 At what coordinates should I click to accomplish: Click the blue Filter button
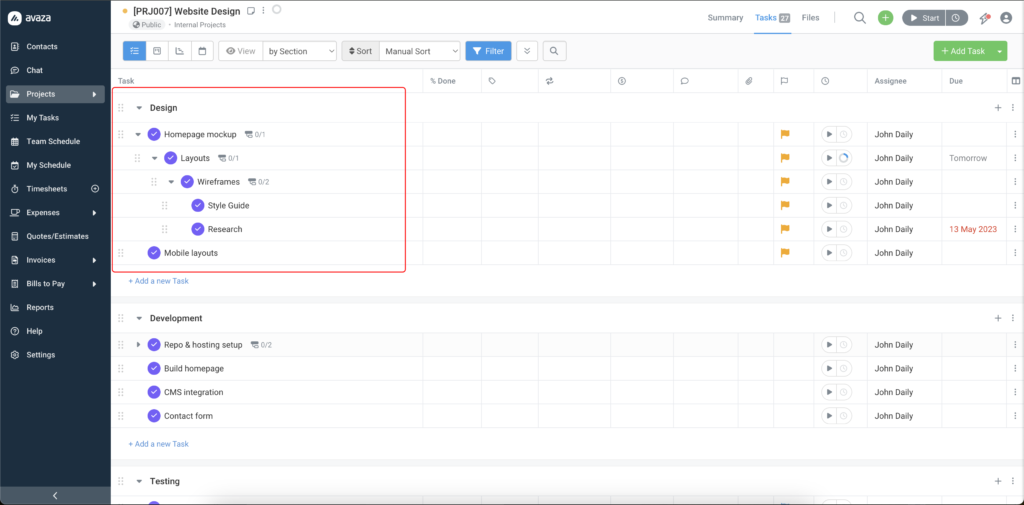(x=488, y=51)
